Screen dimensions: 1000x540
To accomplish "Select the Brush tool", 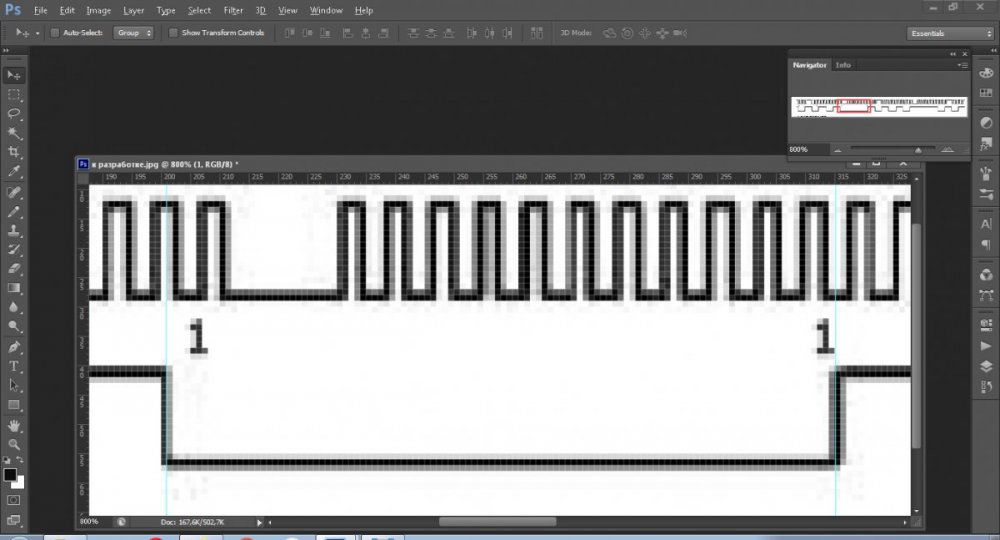I will coord(13,211).
